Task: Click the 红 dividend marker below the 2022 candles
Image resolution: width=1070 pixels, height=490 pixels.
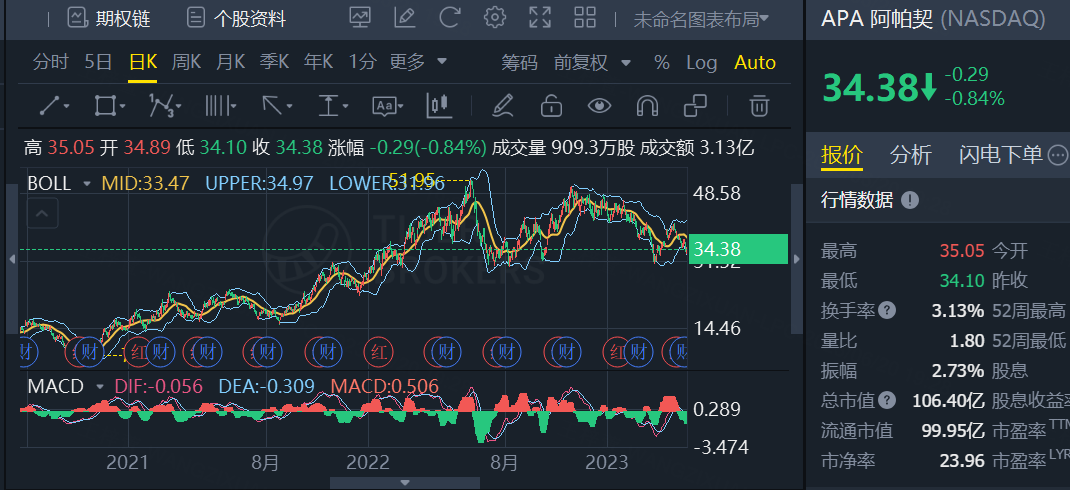Action: [x=377, y=353]
